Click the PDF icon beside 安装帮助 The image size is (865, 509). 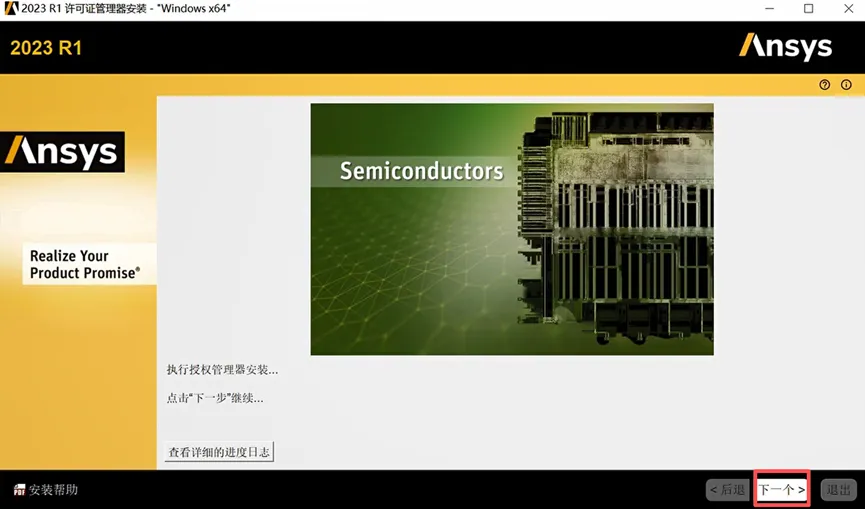coord(19,490)
